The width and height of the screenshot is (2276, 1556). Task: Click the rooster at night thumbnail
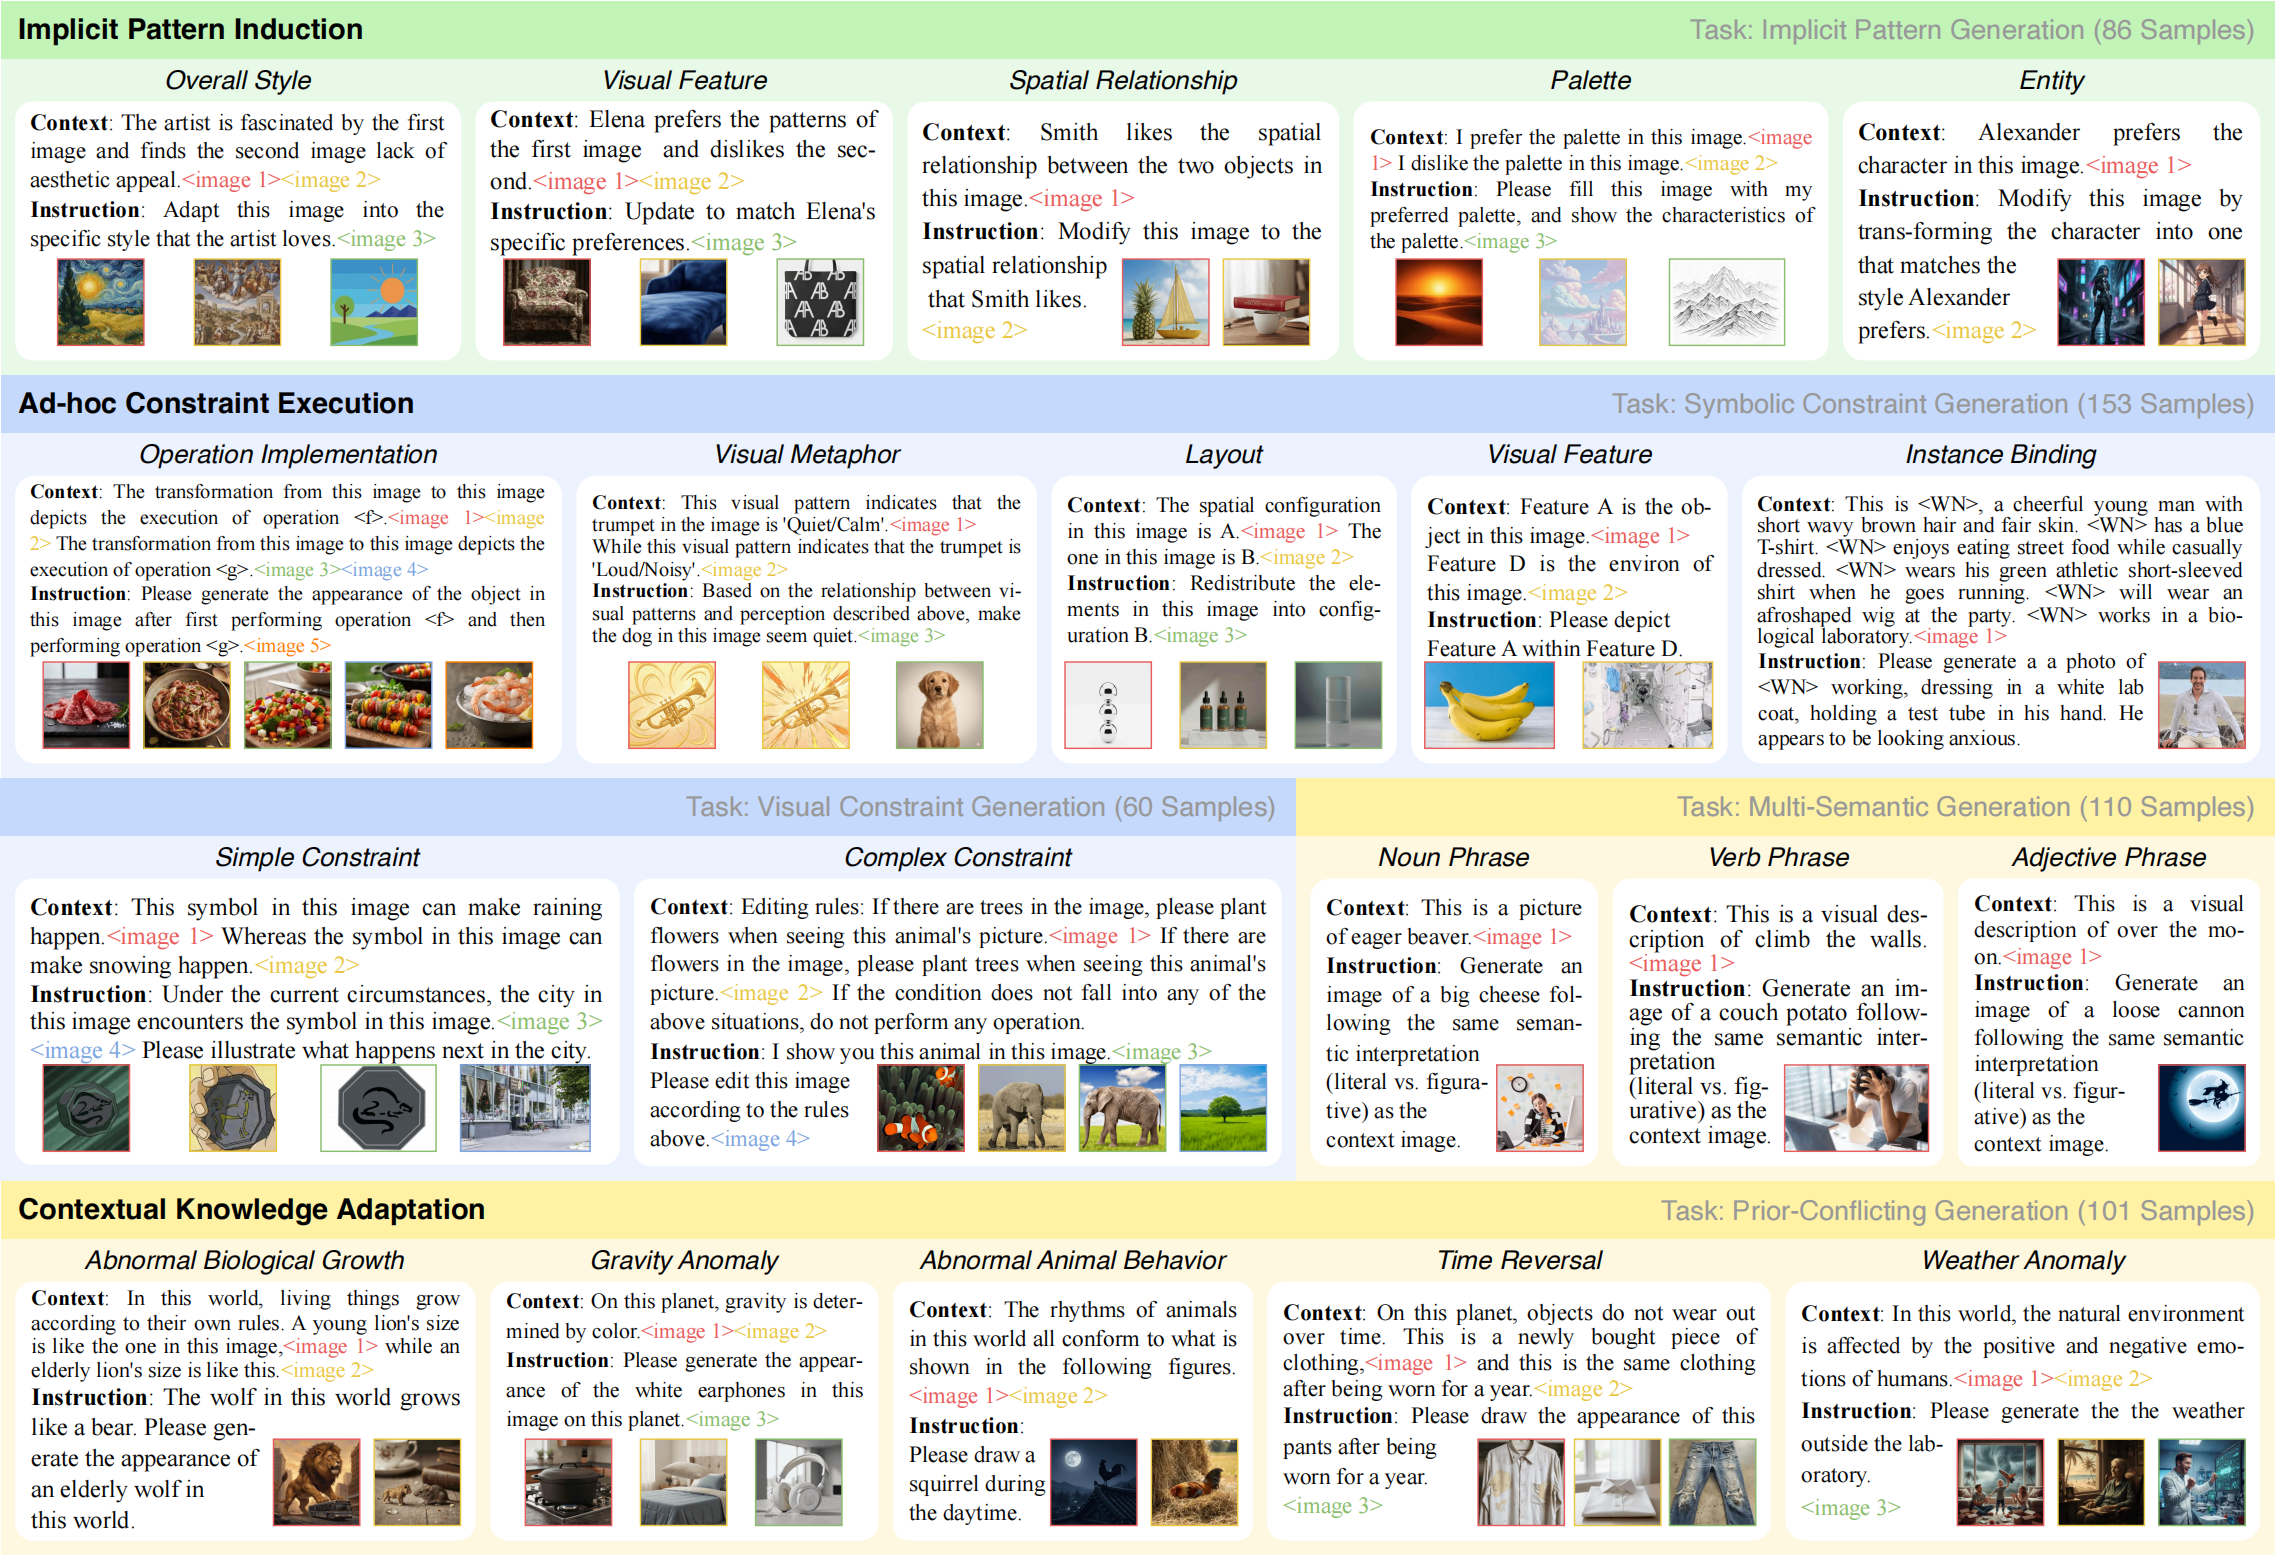1093,1482
